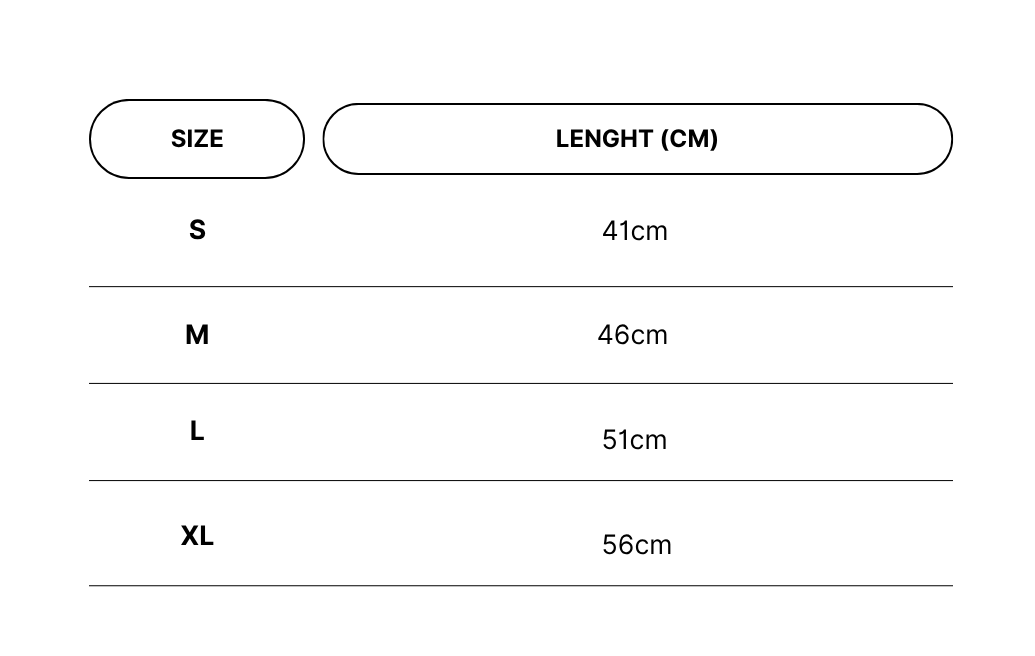The height and width of the screenshot is (656, 1035).
Task: Select the S size label
Action: click(x=197, y=230)
